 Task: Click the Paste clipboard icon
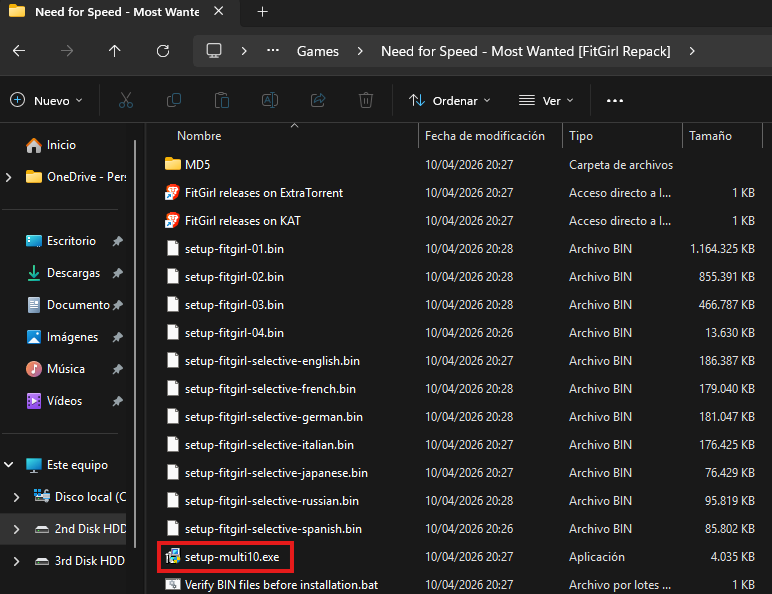[x=222, y=100]
